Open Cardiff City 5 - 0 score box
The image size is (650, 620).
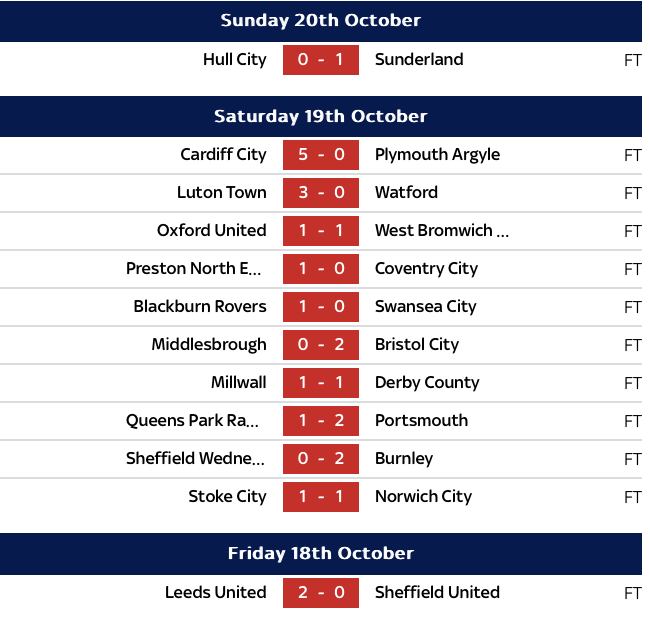[x=320, y=155]
